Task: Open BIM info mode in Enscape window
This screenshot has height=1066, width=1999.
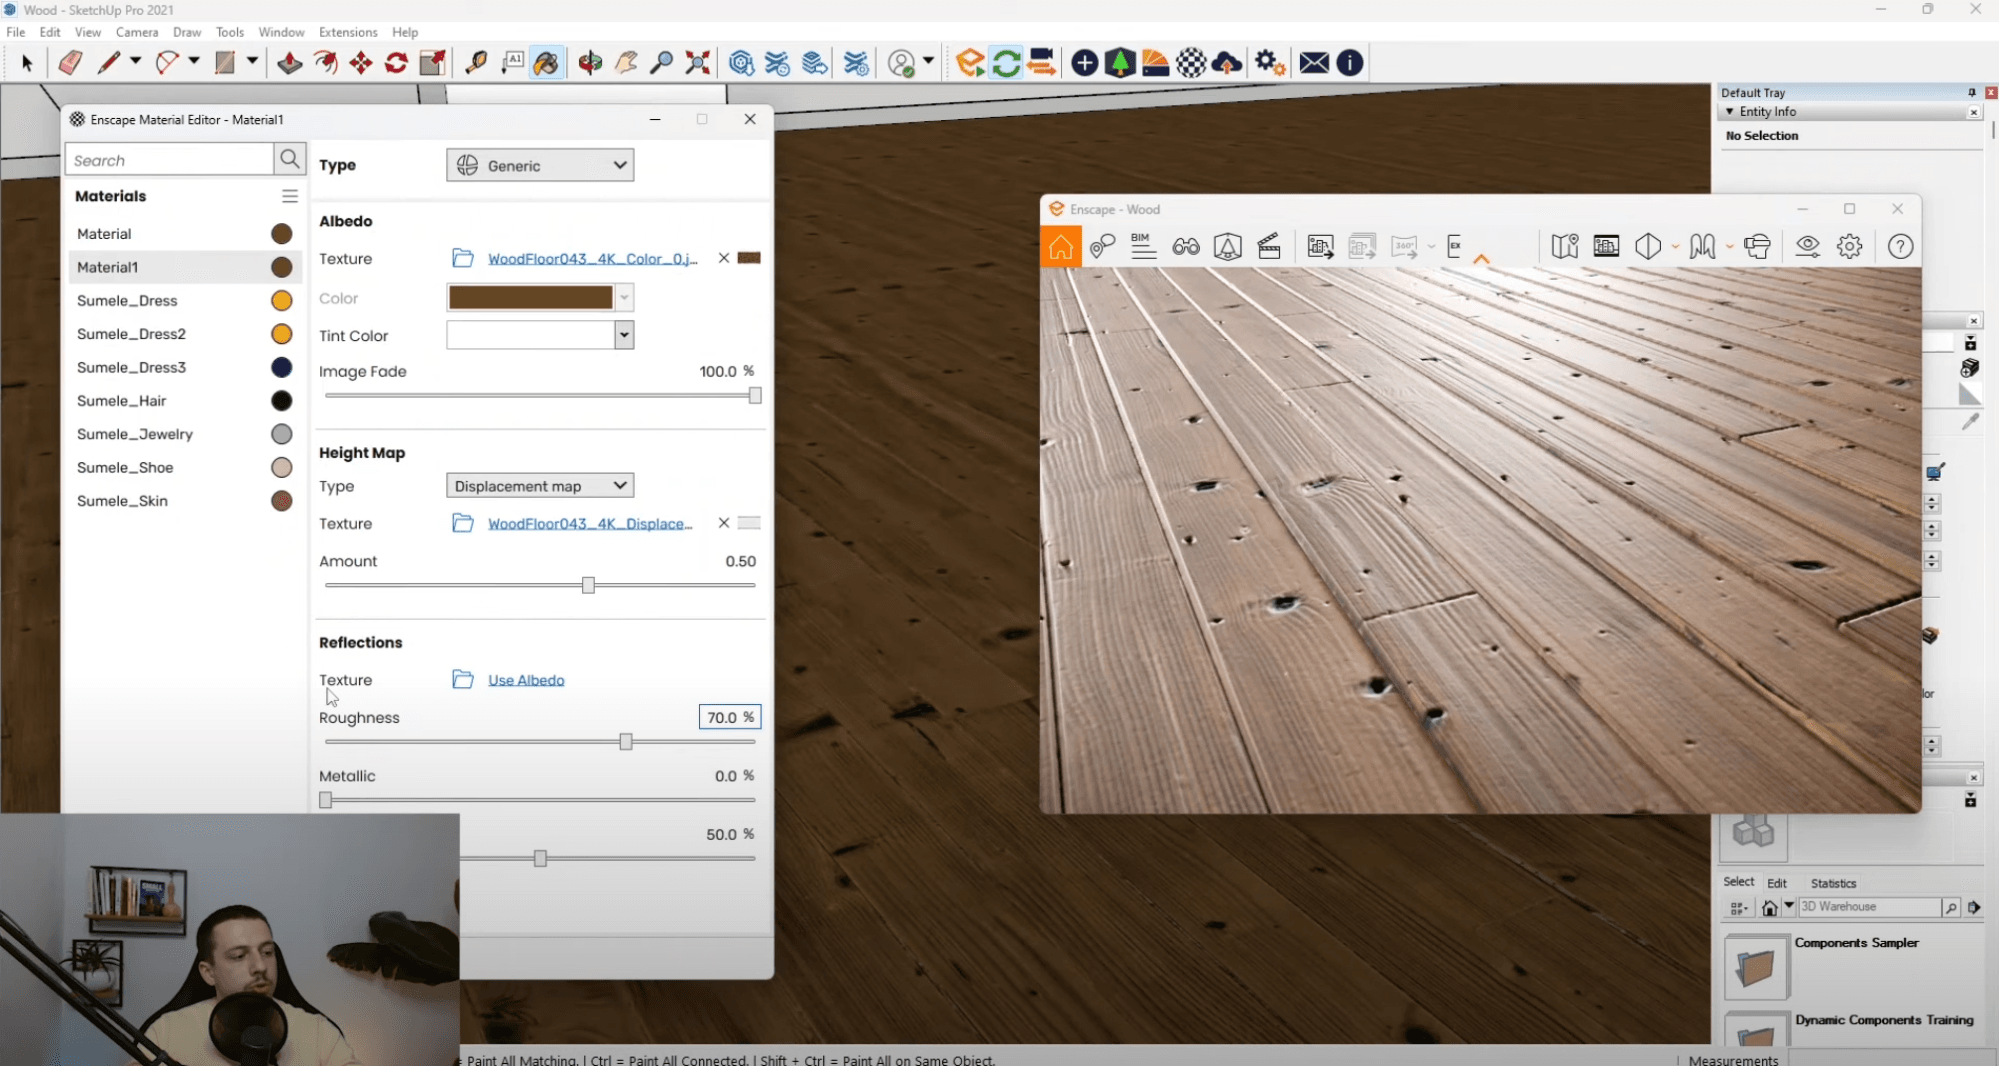Action: pyautogui.click(x=1143, y=246)
